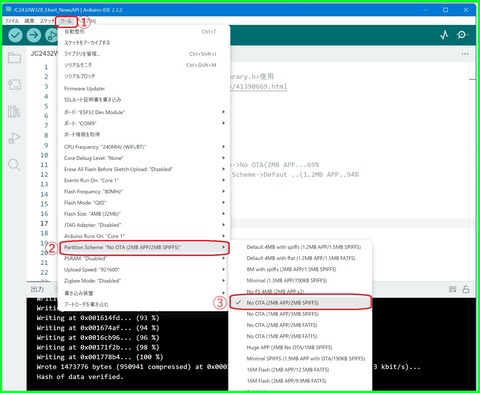This screenshot has height=393, width=480.
Task: Select 8M with spiffs partition option
Action: click(x=300, y=269)
